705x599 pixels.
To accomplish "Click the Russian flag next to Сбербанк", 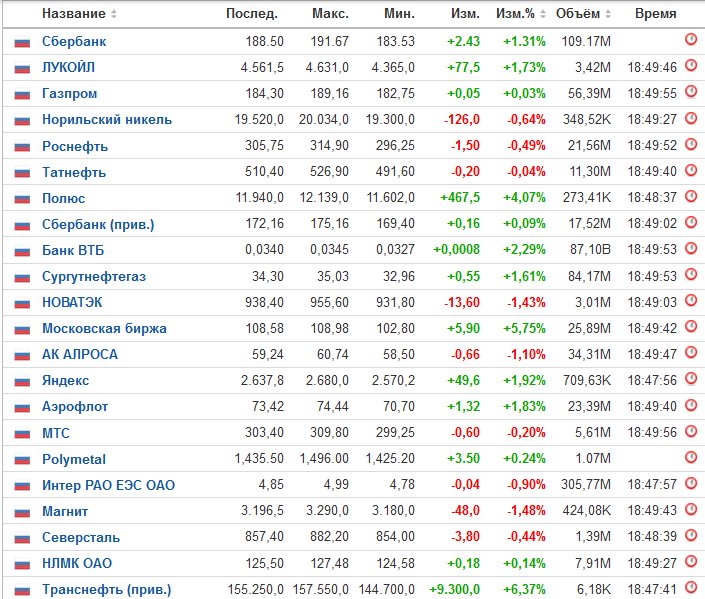I will click(22, 43).
